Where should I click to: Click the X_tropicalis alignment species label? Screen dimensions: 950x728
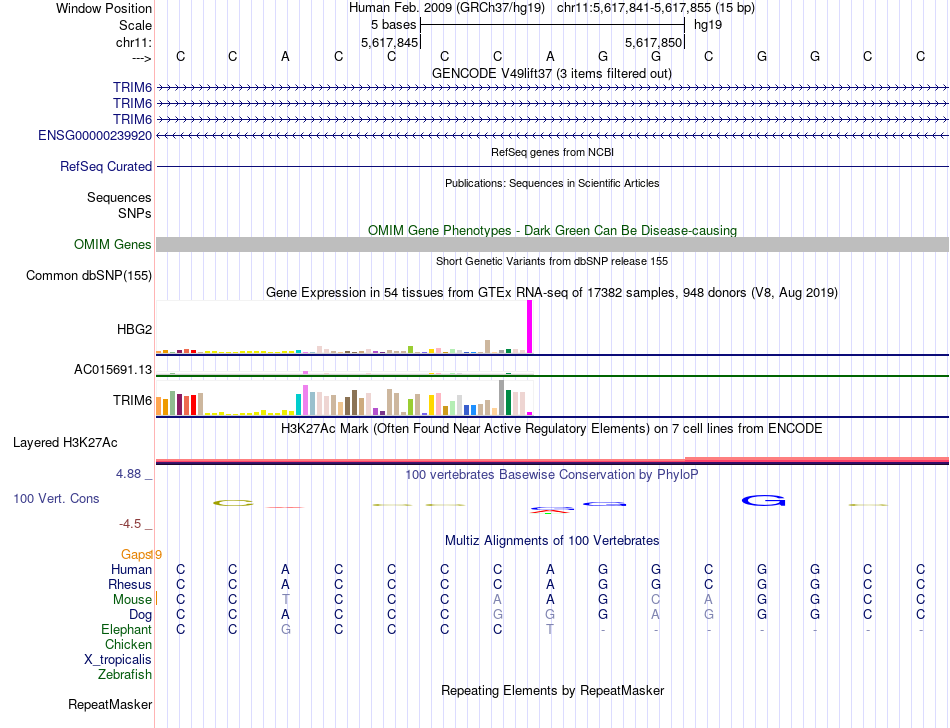(118, 660)
